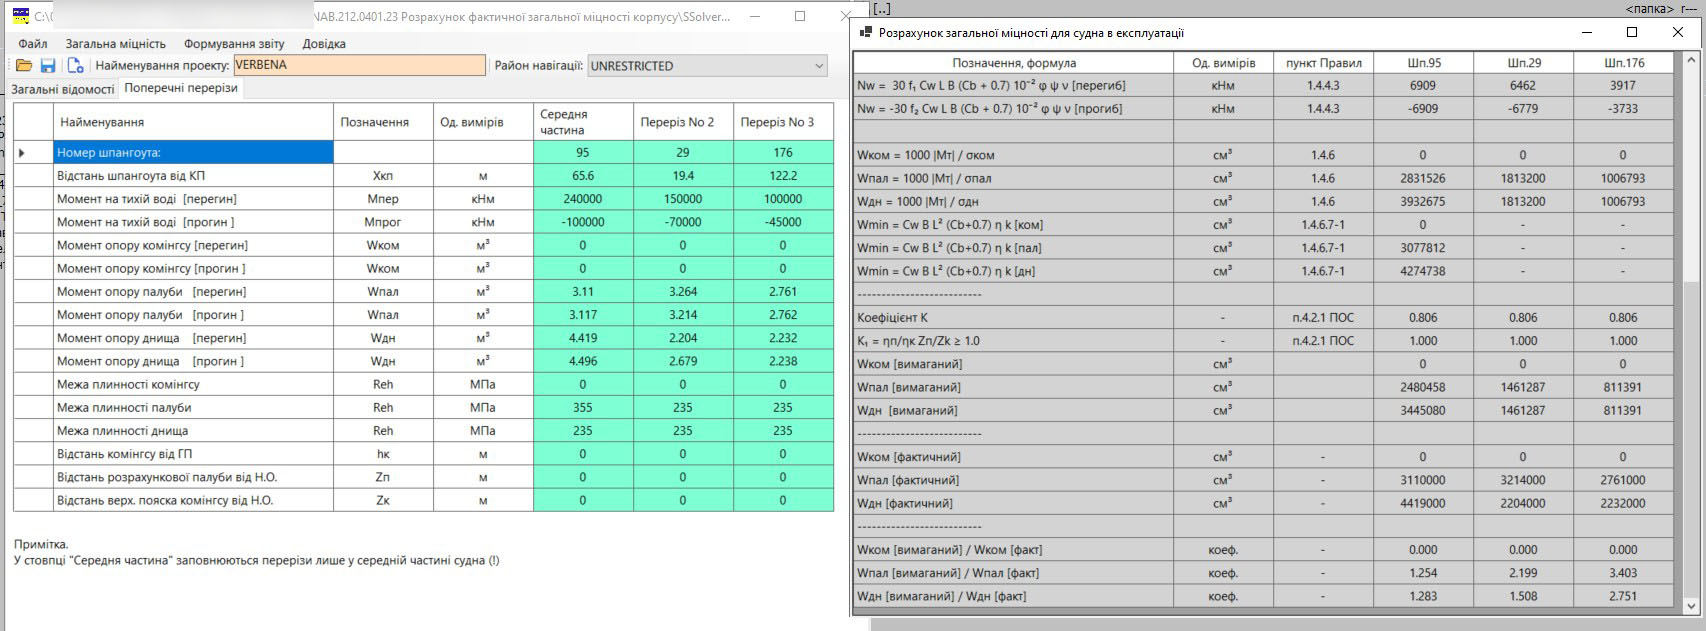Click the Шп.176 column header in results
Screen dimensions: 1706x631
[1622, 63]
